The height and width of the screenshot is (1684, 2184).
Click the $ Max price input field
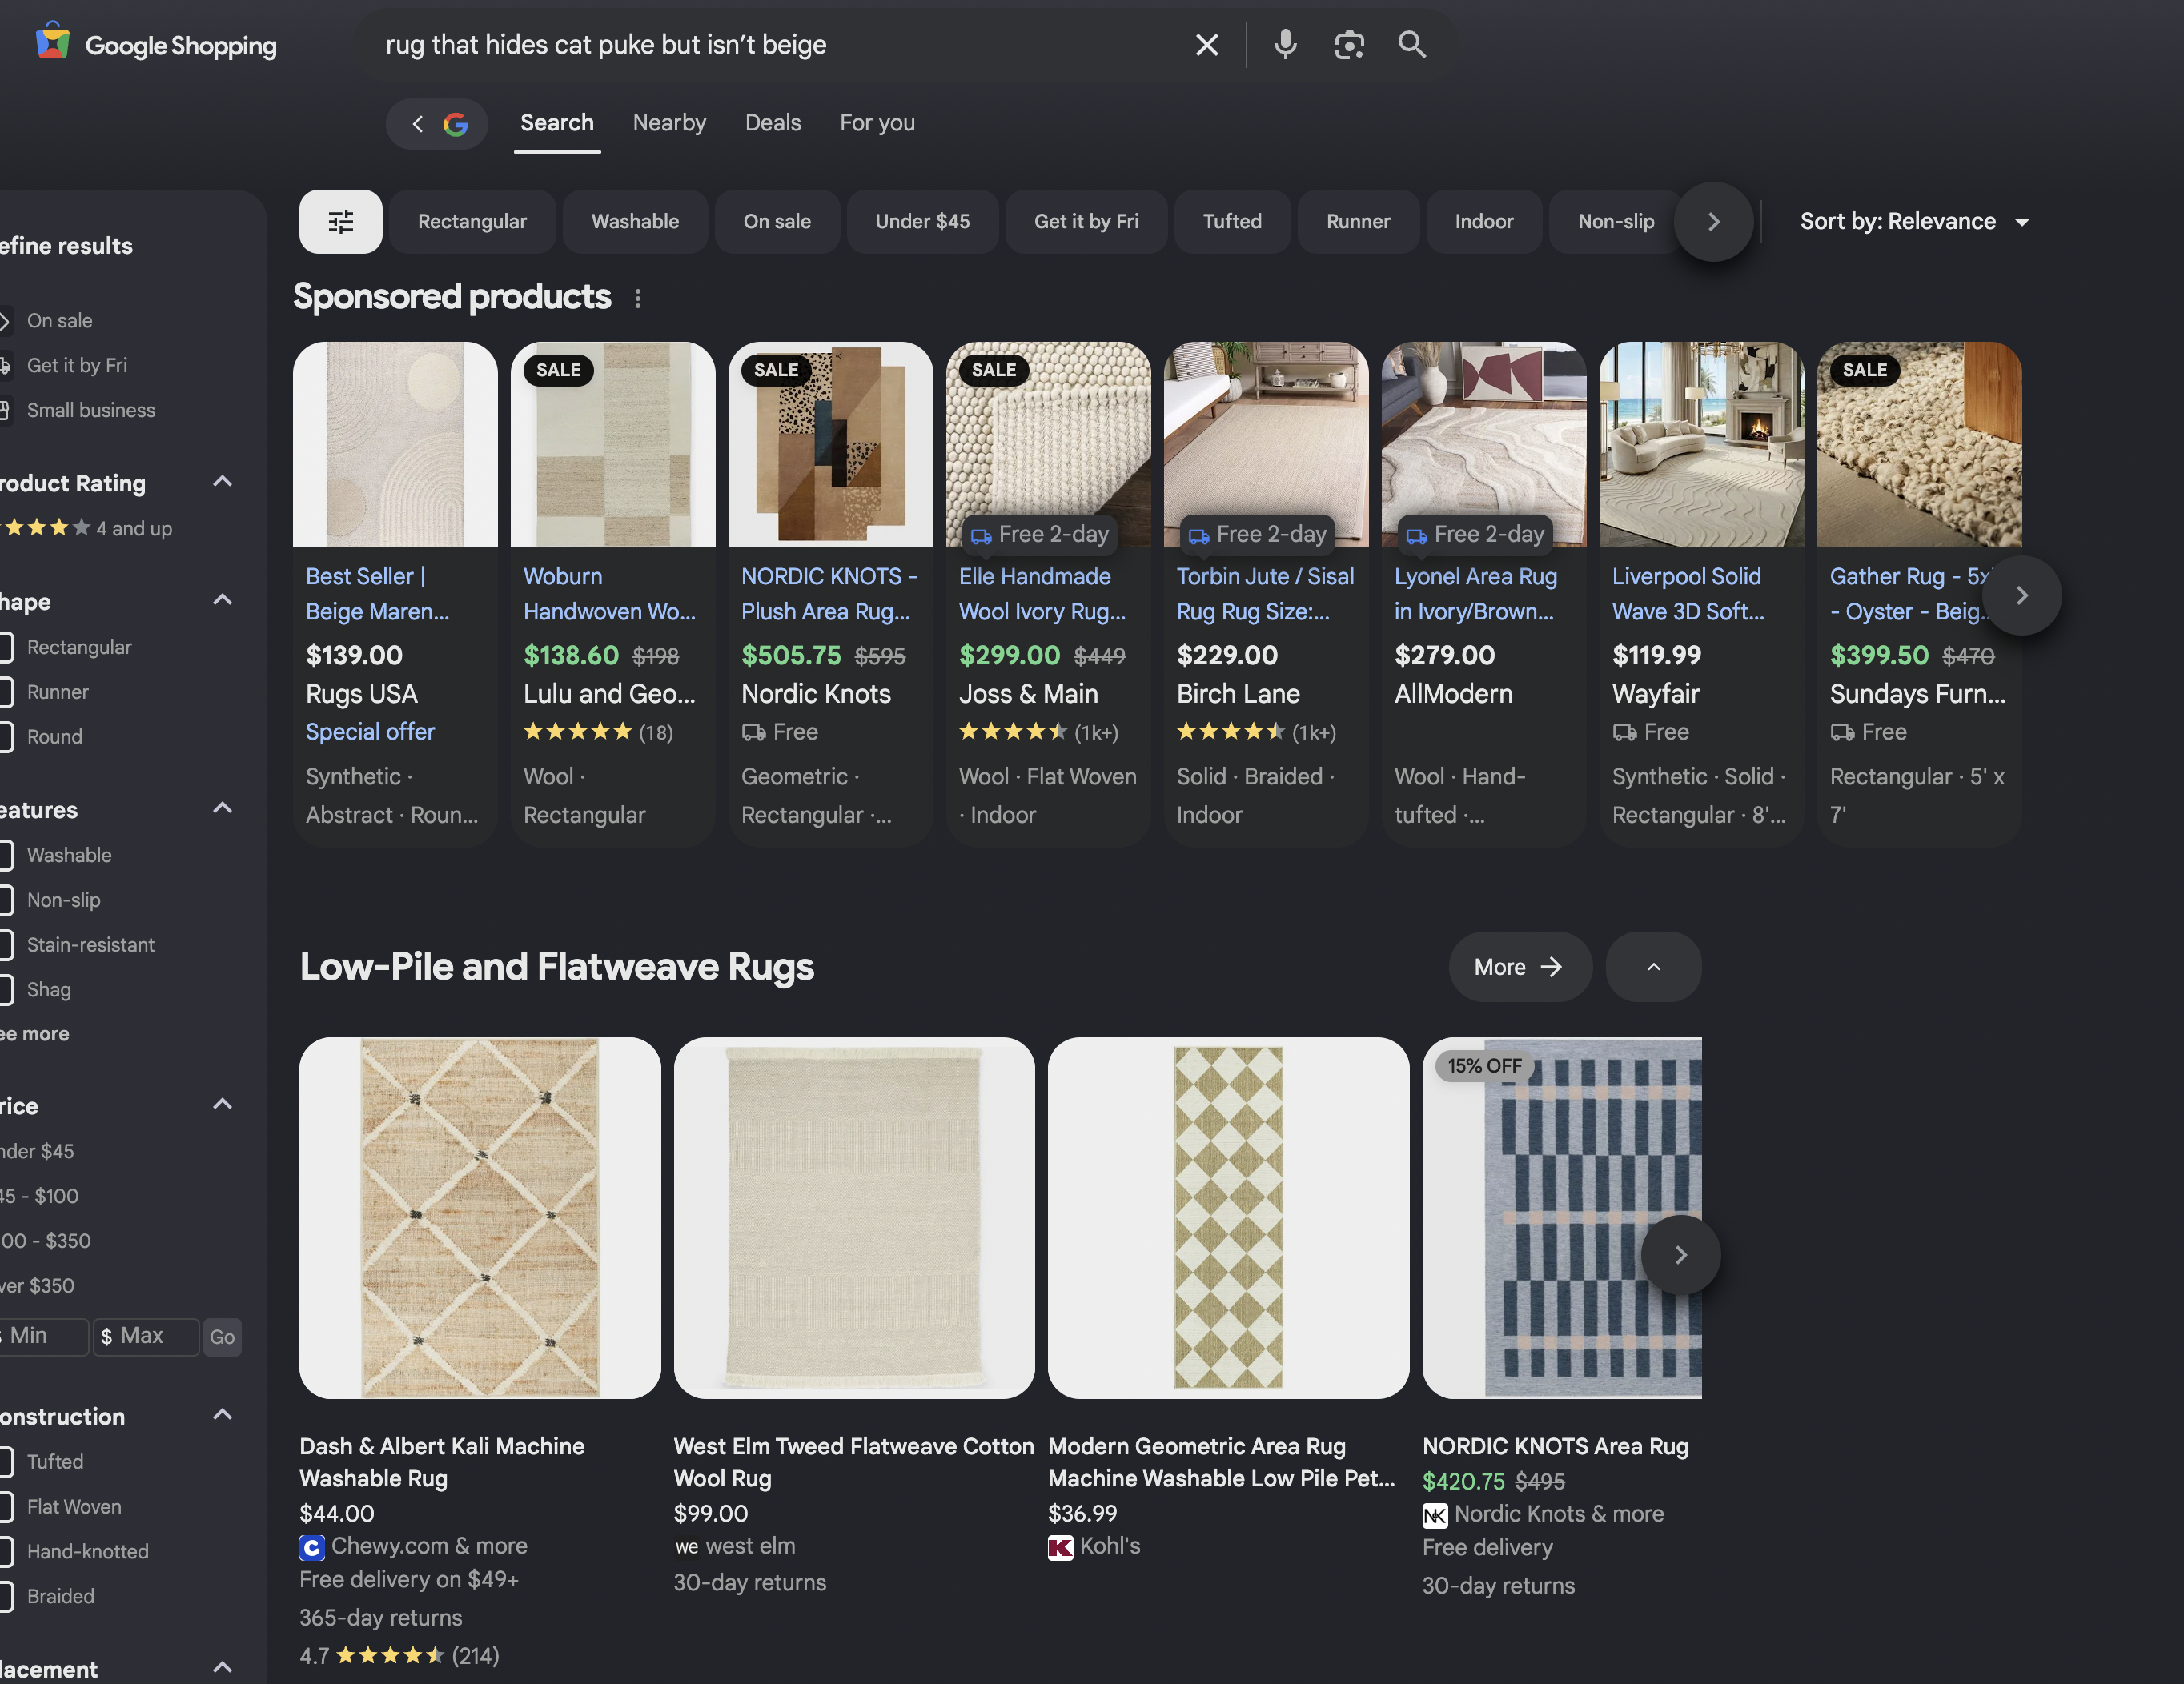point(146,1336)
